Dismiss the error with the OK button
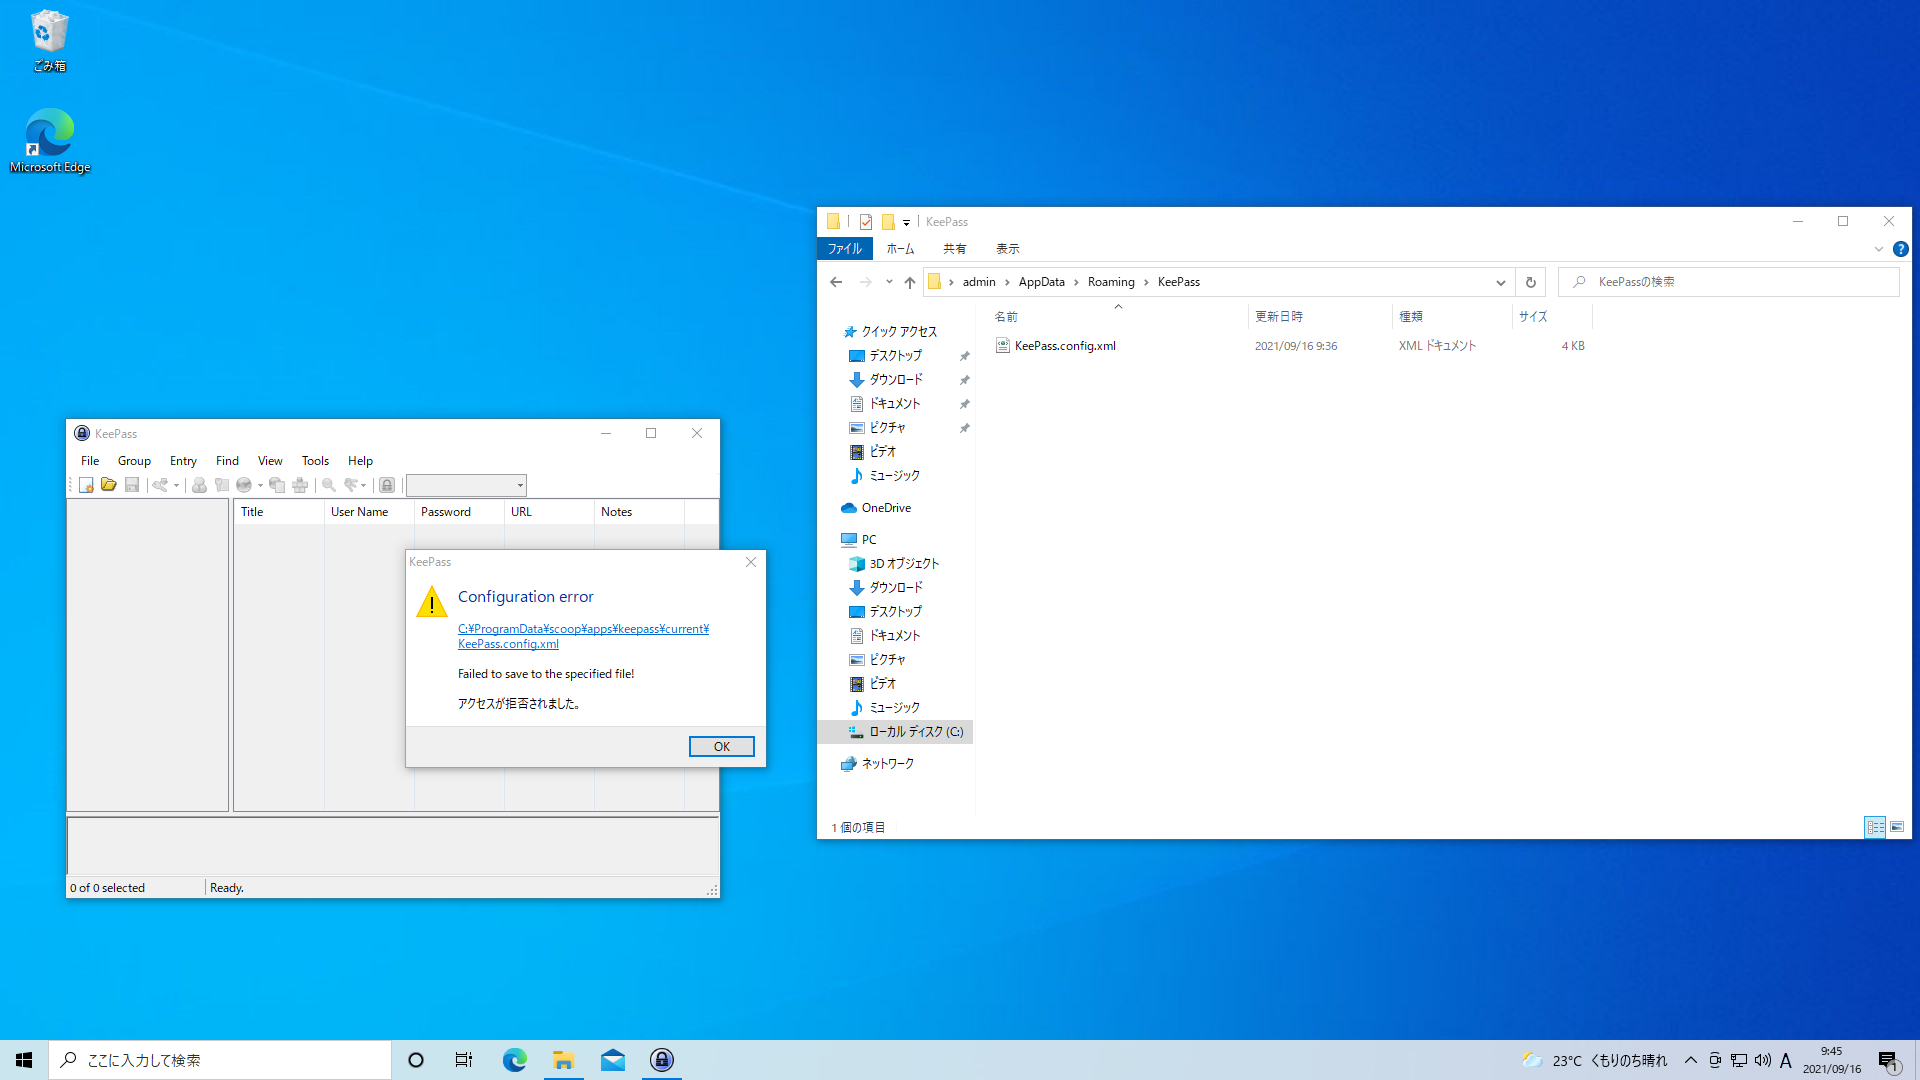Screen dimensions: 1920x1080 (721, 746)
